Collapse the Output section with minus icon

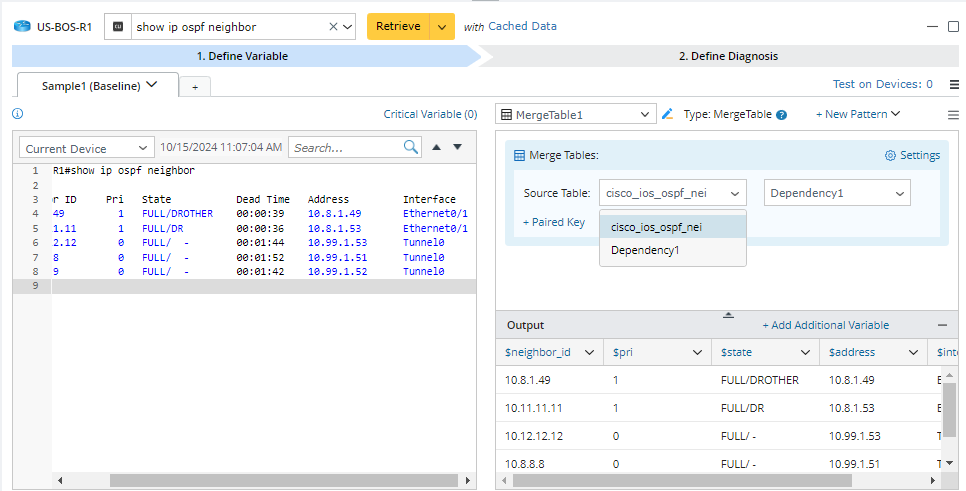pyautogui.click(x=942, y=325)
